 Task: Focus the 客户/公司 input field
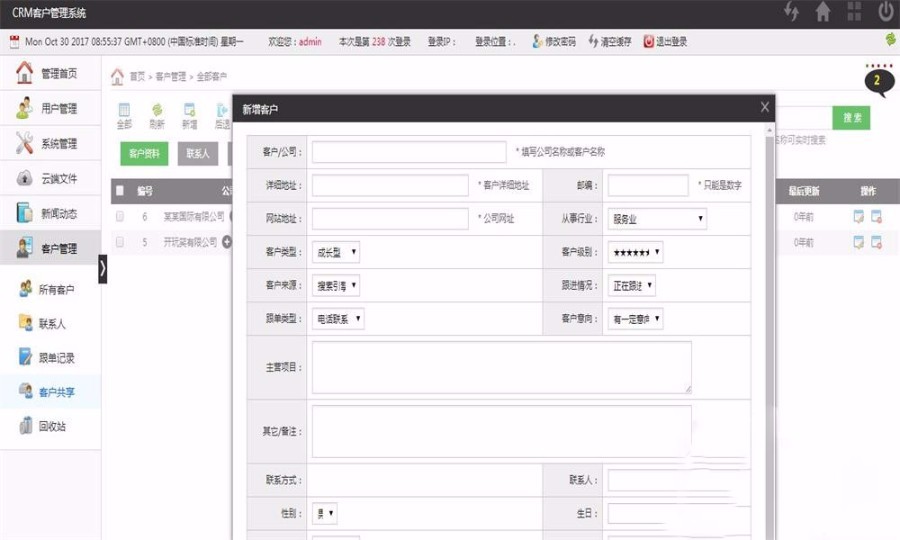409,151
